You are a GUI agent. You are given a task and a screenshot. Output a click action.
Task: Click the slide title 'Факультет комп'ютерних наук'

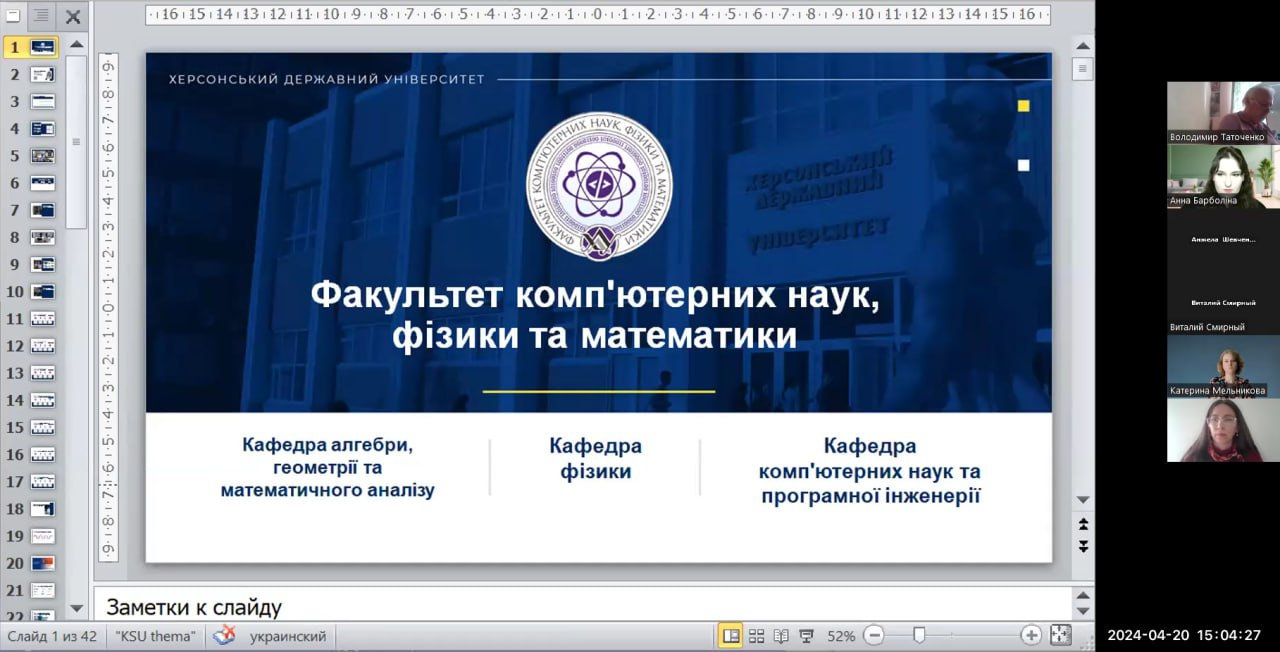pyautogui.click(x=595, y=315)
